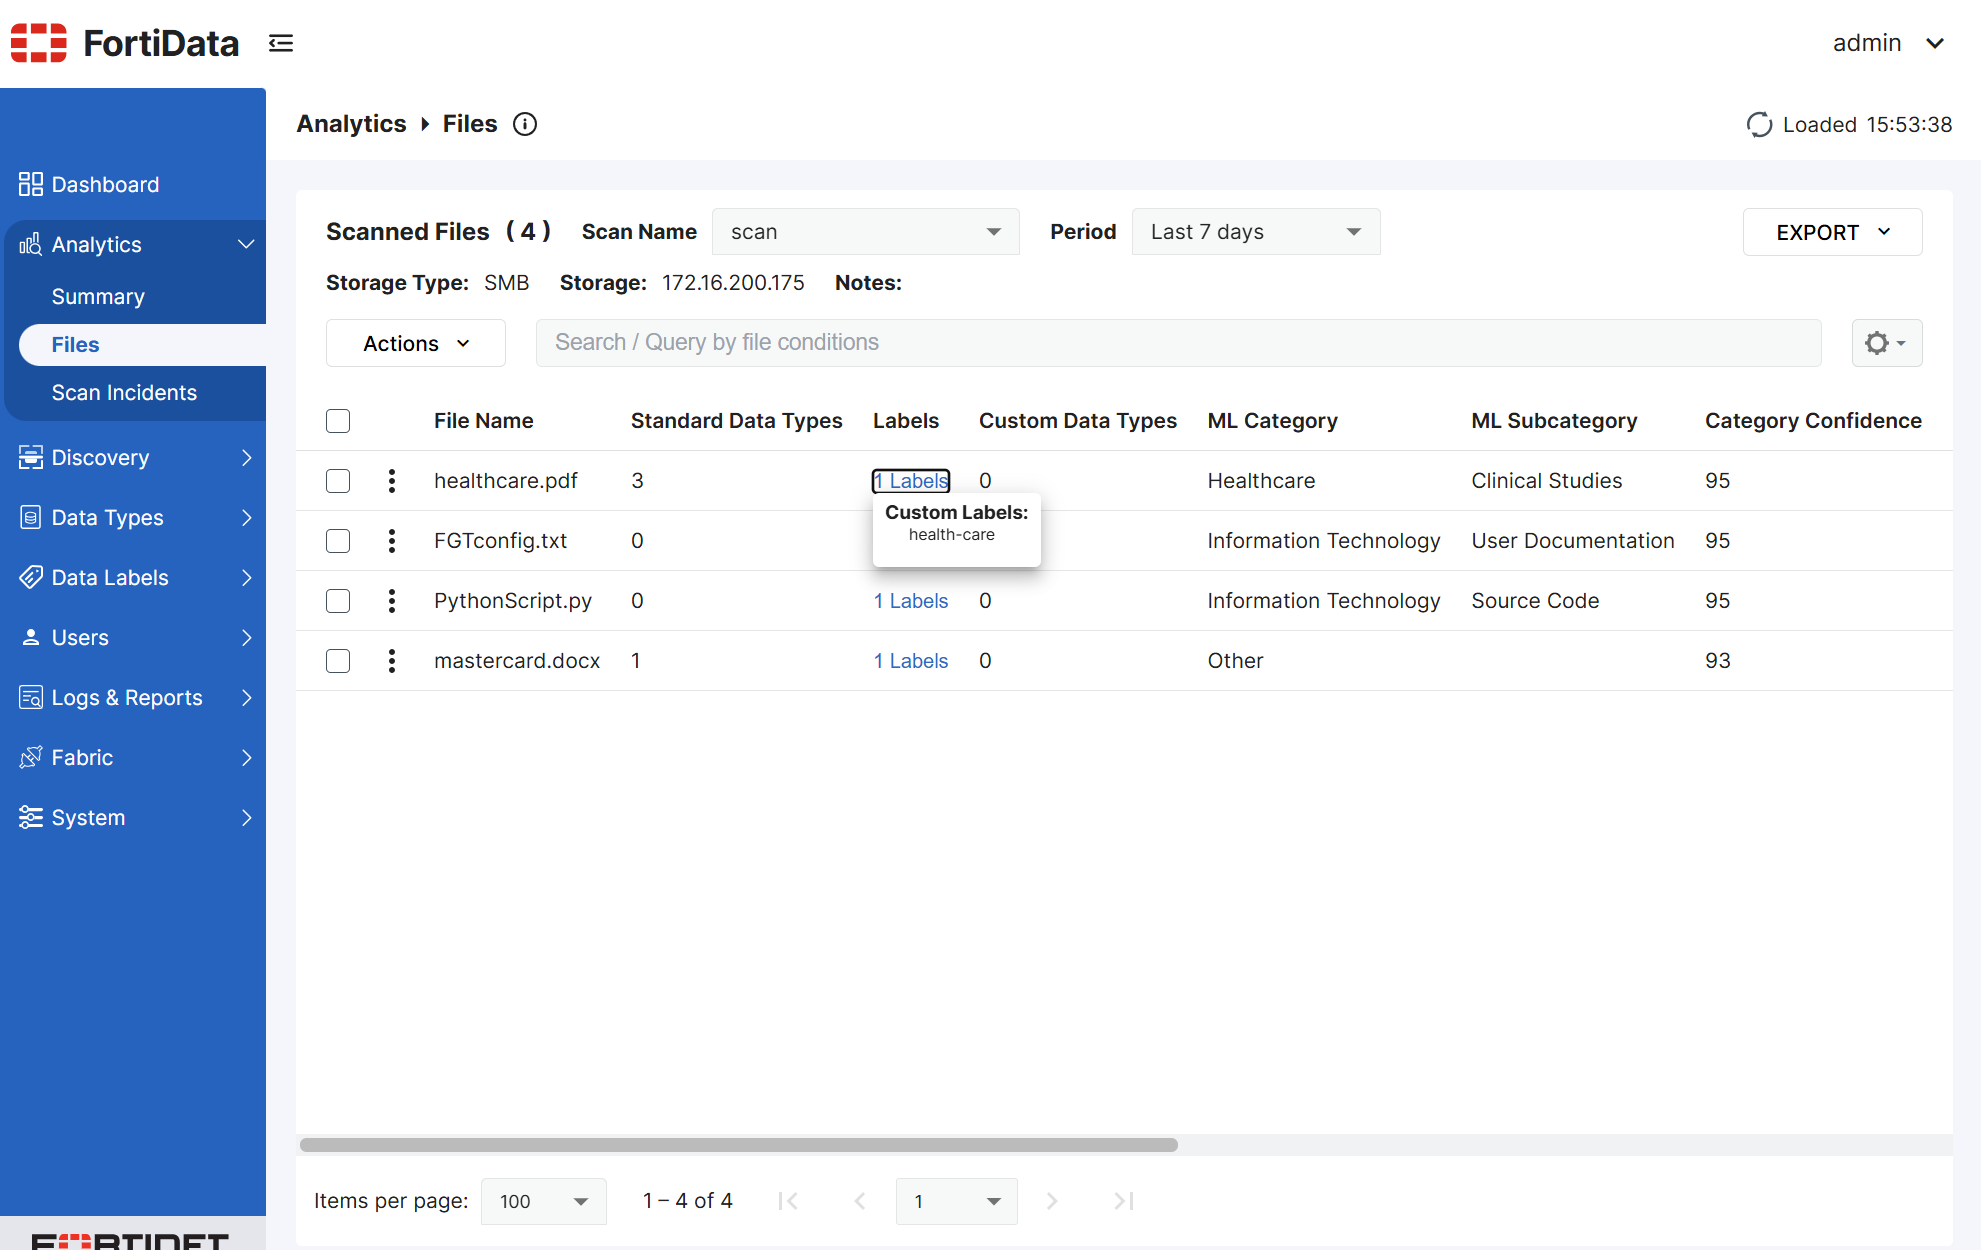Click the horizontal table scrollbar
The image size is (1981, 1250).
point(738,1145)
